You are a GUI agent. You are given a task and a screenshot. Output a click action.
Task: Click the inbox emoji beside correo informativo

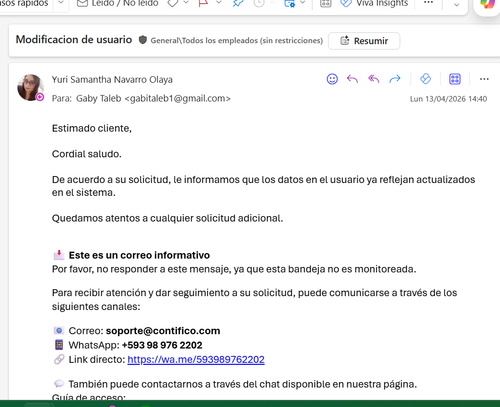(59, 255)
